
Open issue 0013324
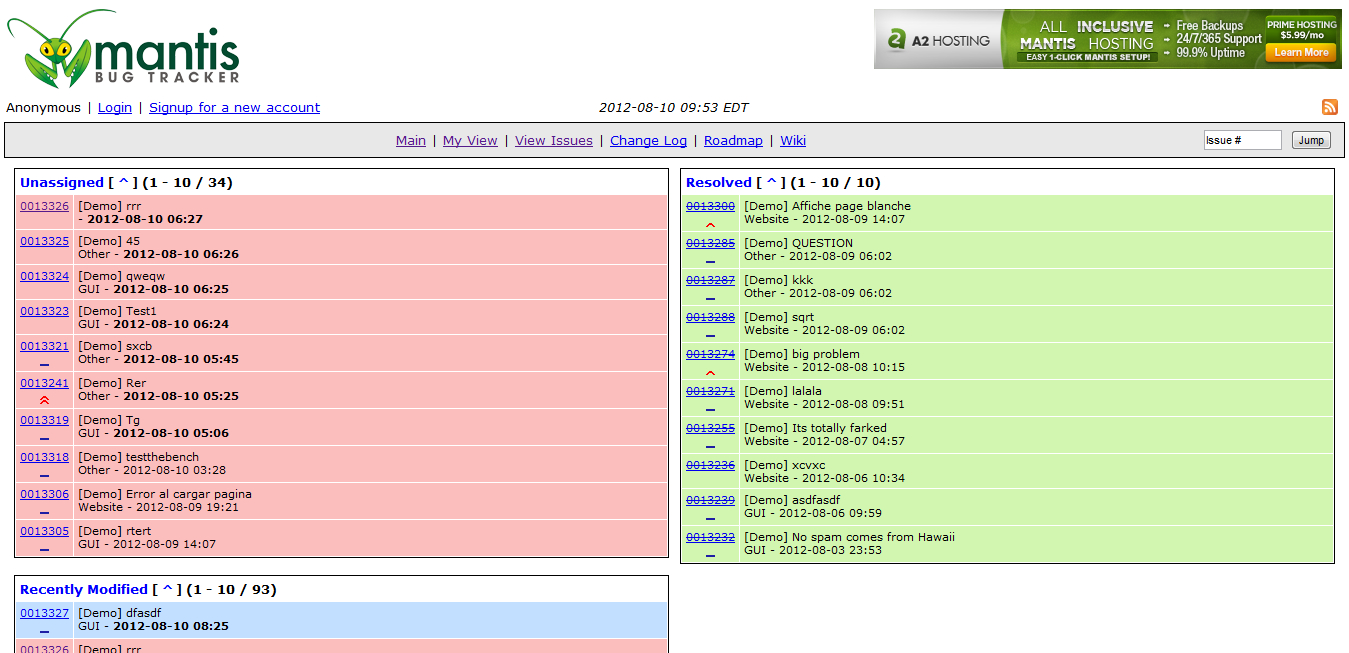click(45, 276)
